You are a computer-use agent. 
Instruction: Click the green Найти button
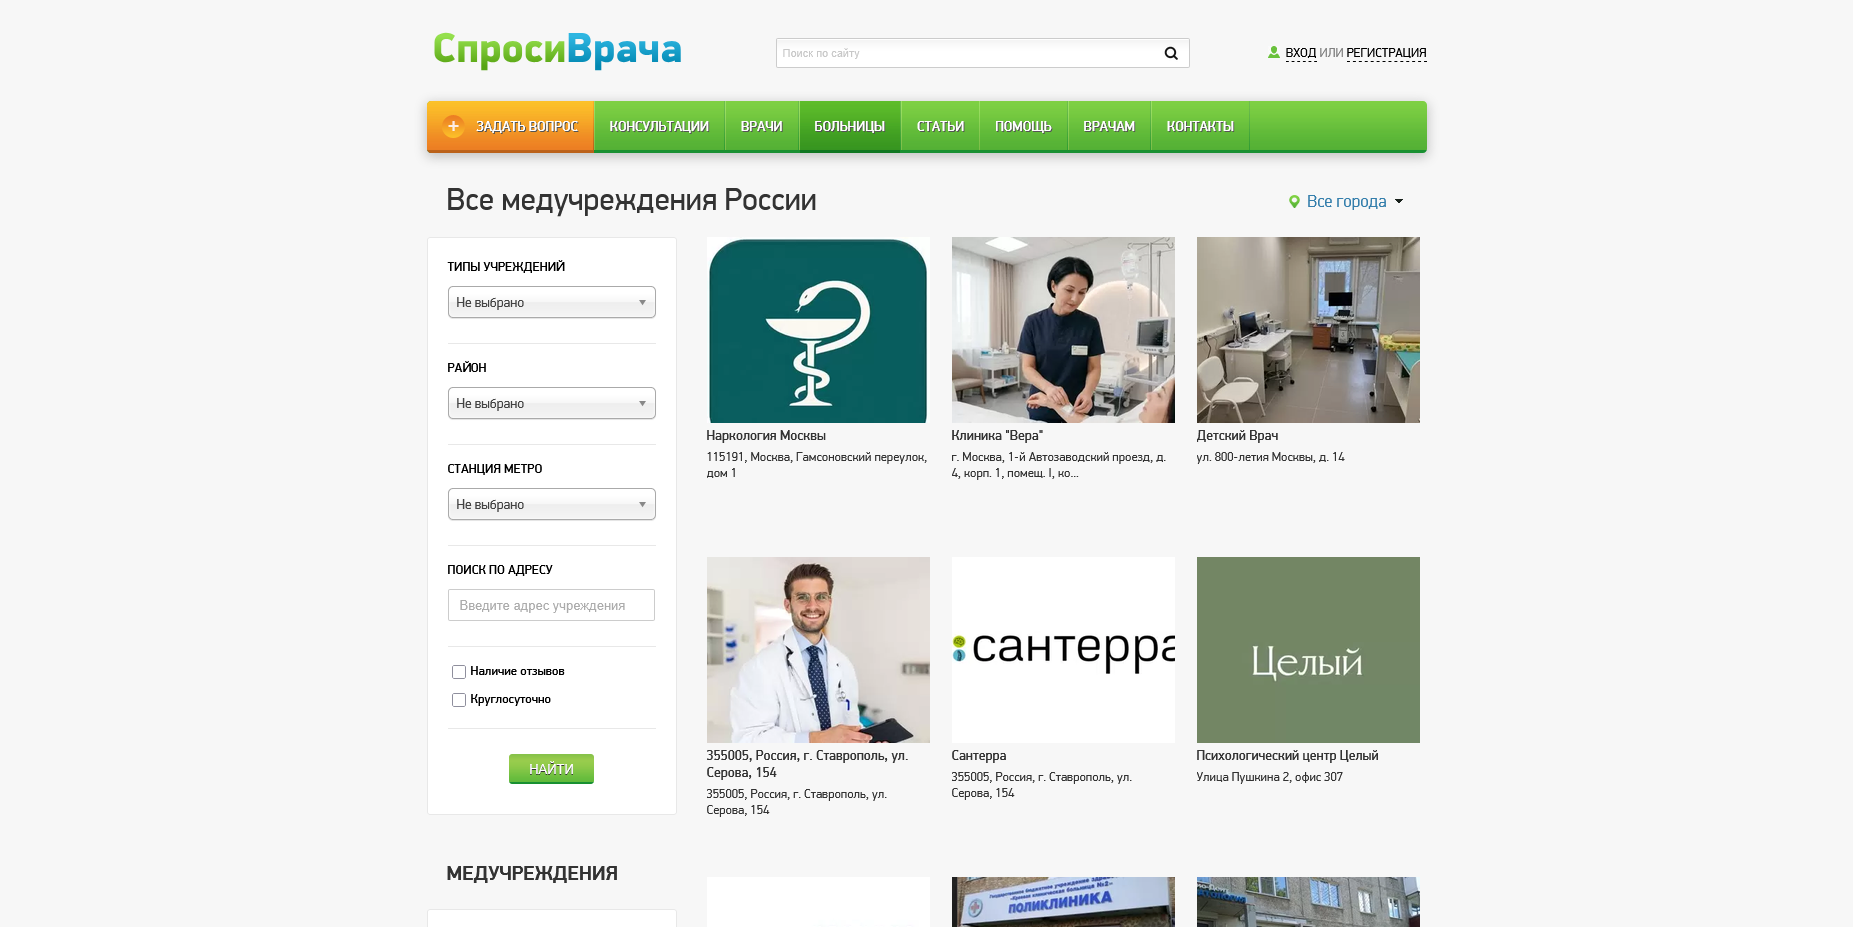point(551,769)
